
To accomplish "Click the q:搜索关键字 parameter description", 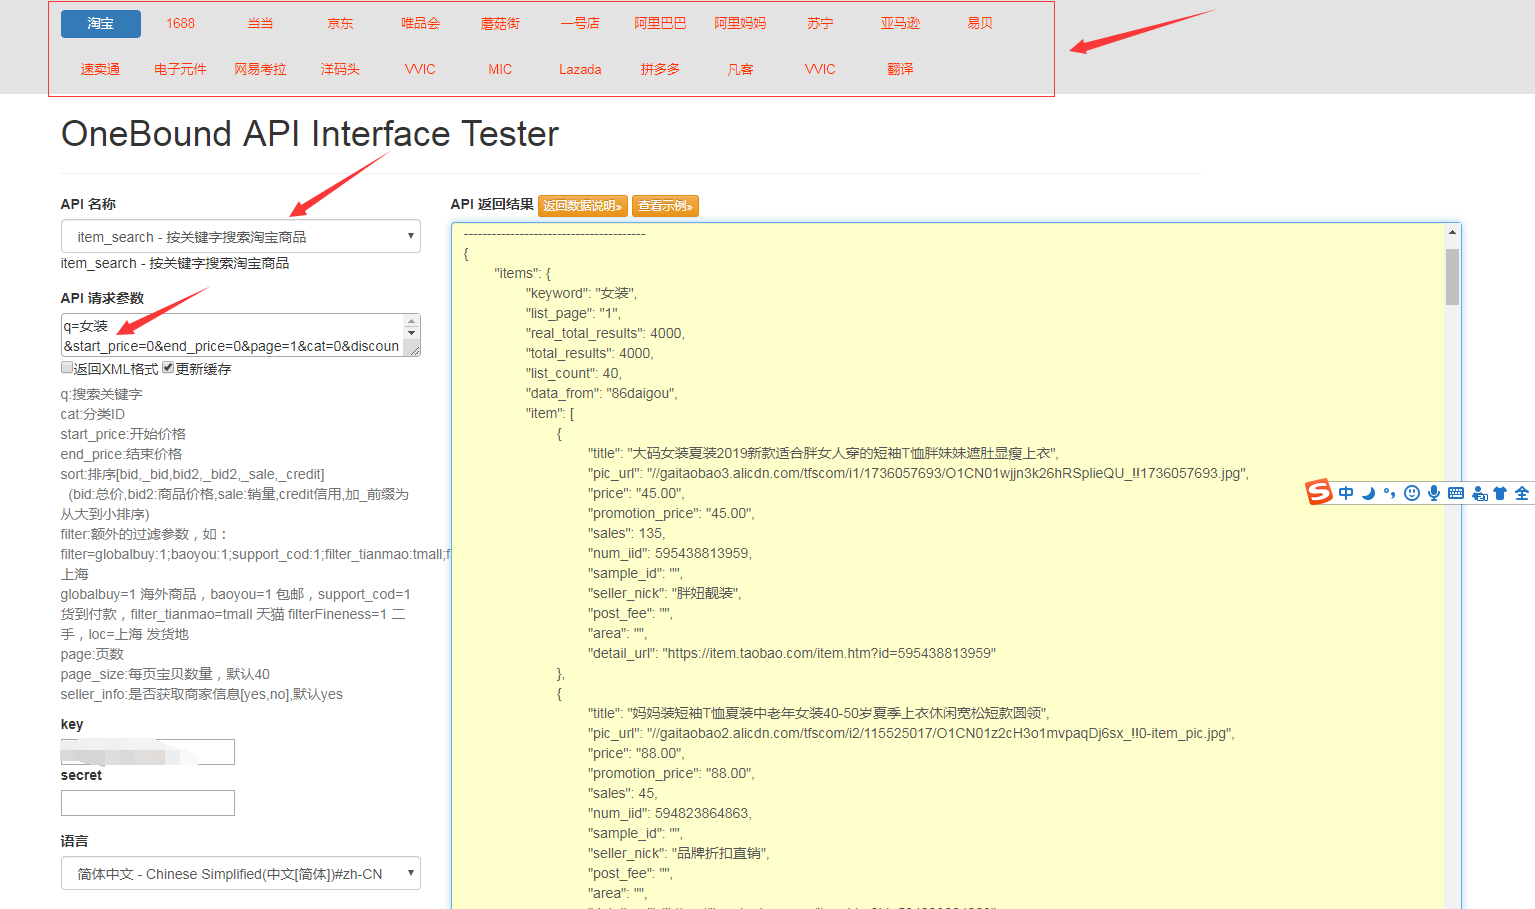I will [x=102, y=394].
